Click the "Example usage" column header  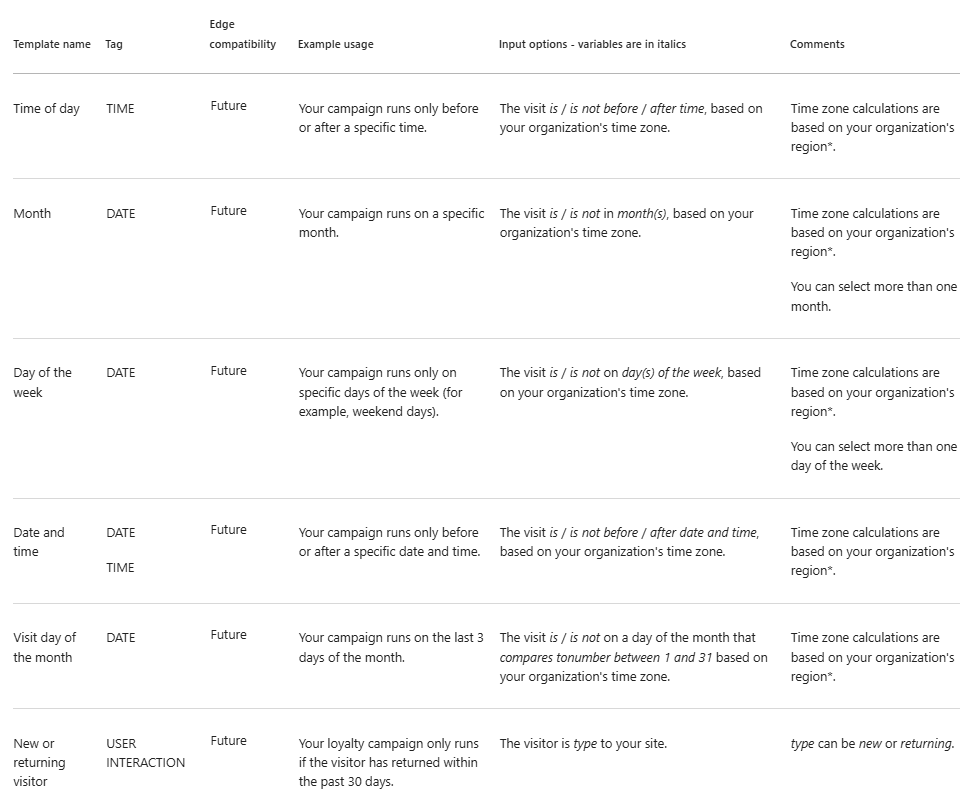[335, 44]
